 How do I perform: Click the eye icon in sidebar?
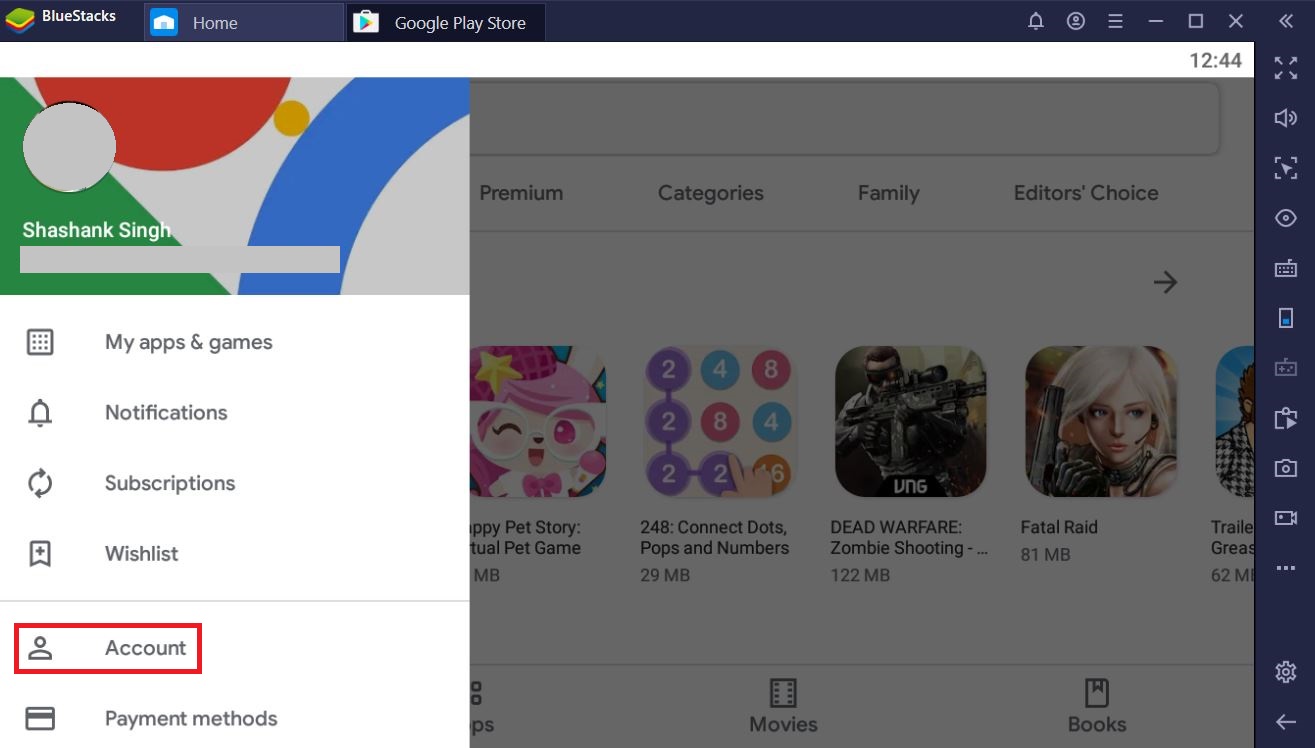point(1286,218)
